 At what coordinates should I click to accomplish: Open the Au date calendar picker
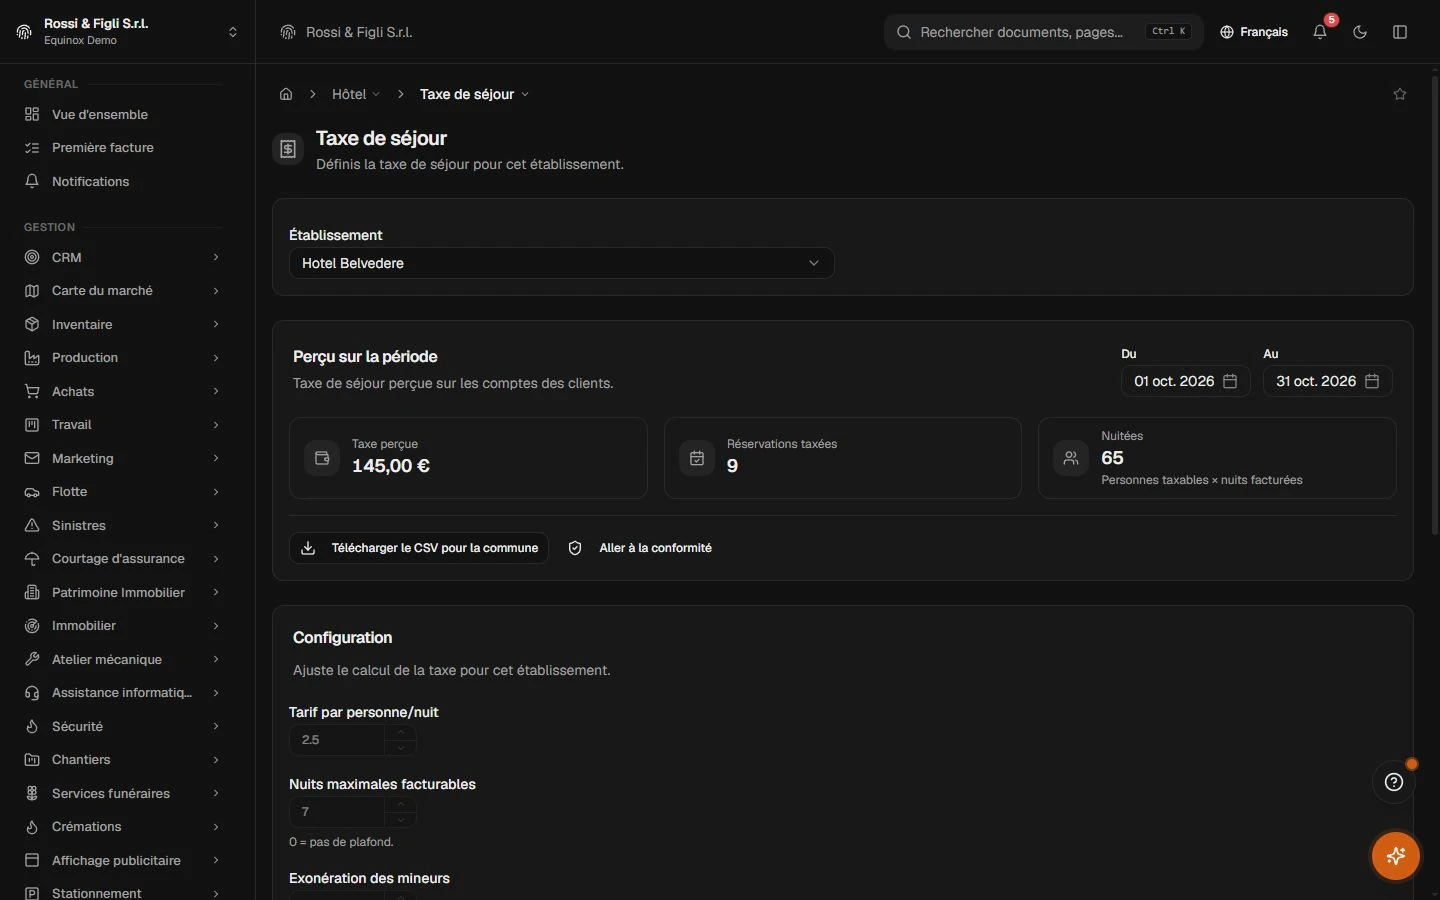pyautogui.click(x=1372, y=381)
